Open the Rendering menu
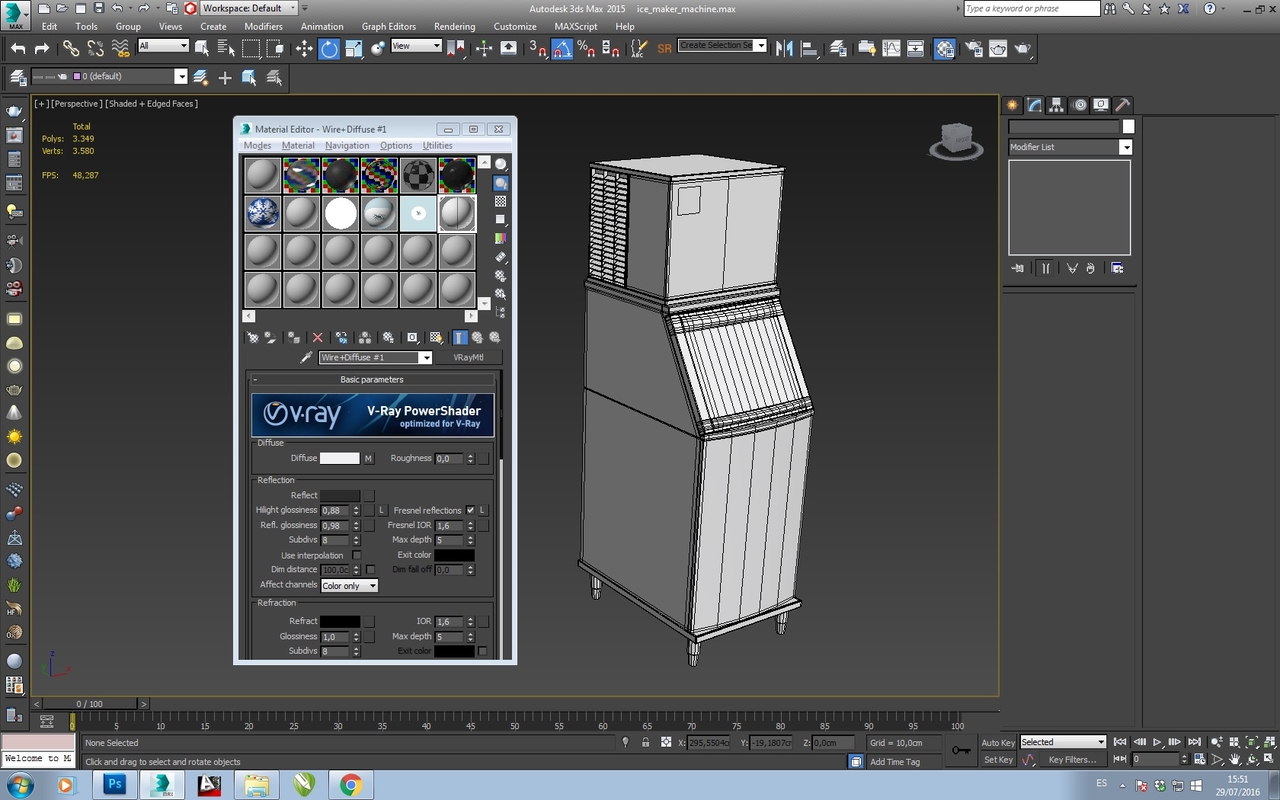This screenshot has height=800, width=1280. 454,26
